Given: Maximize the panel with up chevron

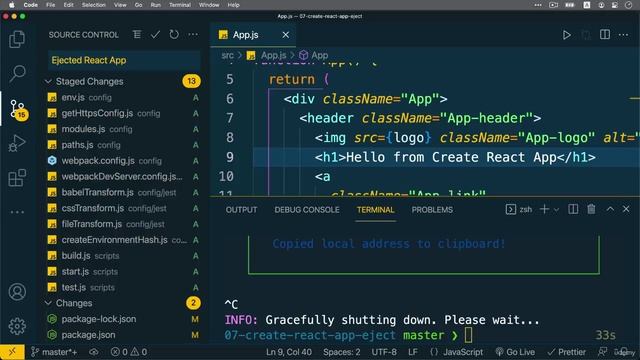Looking at the screenshot, I should [610, 209].
